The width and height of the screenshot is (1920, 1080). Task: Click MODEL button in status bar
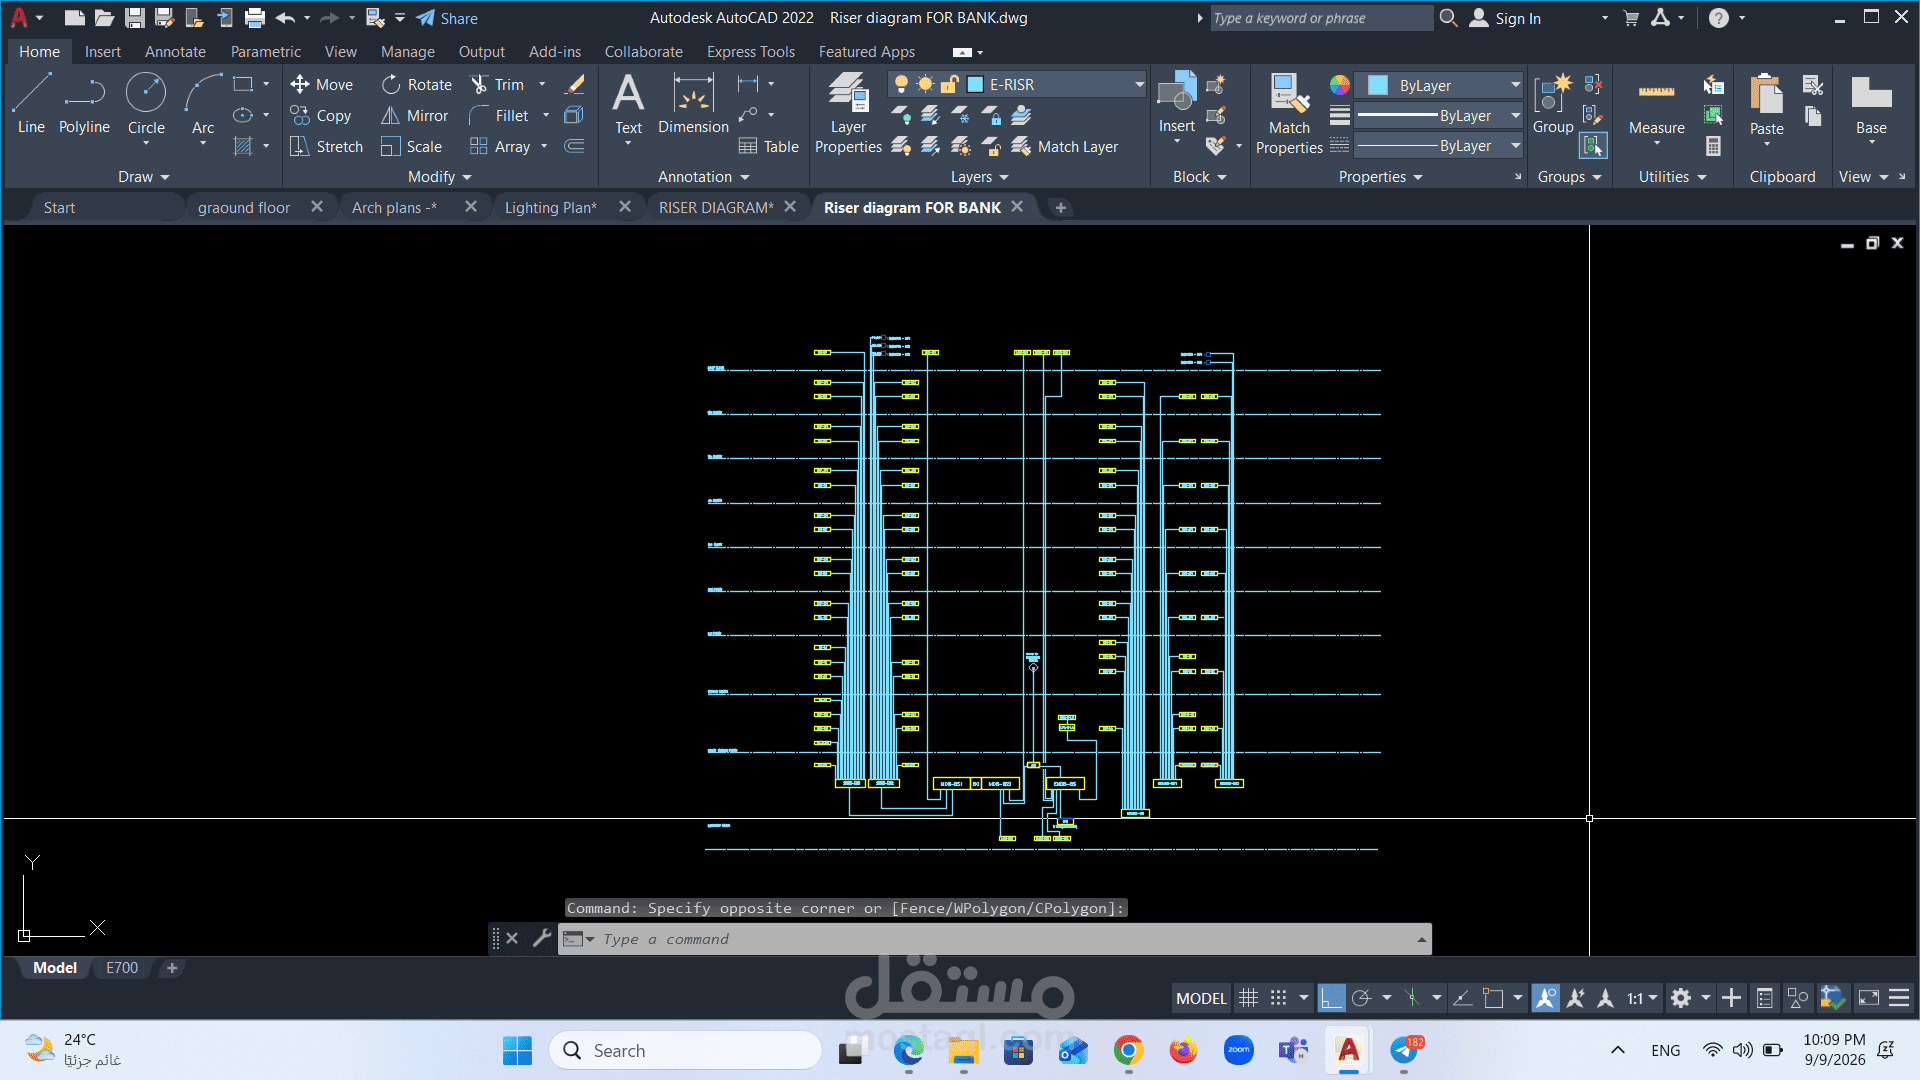click(x=1201, y=998)
